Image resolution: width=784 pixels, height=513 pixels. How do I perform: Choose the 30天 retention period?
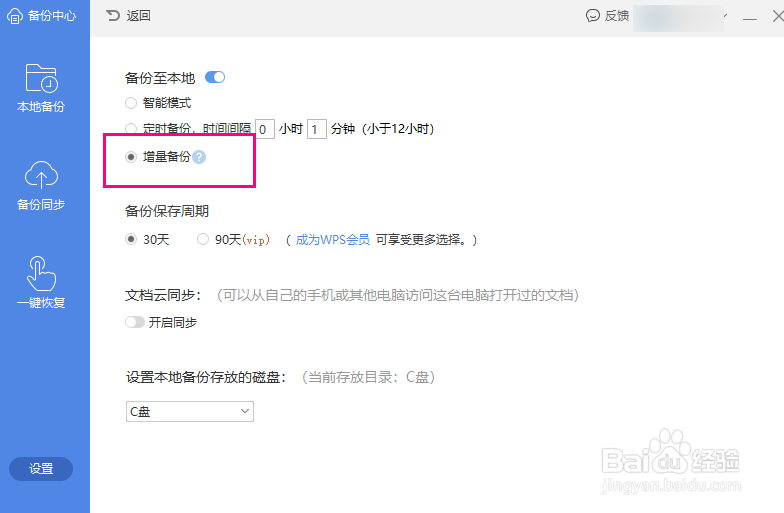[130, 239]
